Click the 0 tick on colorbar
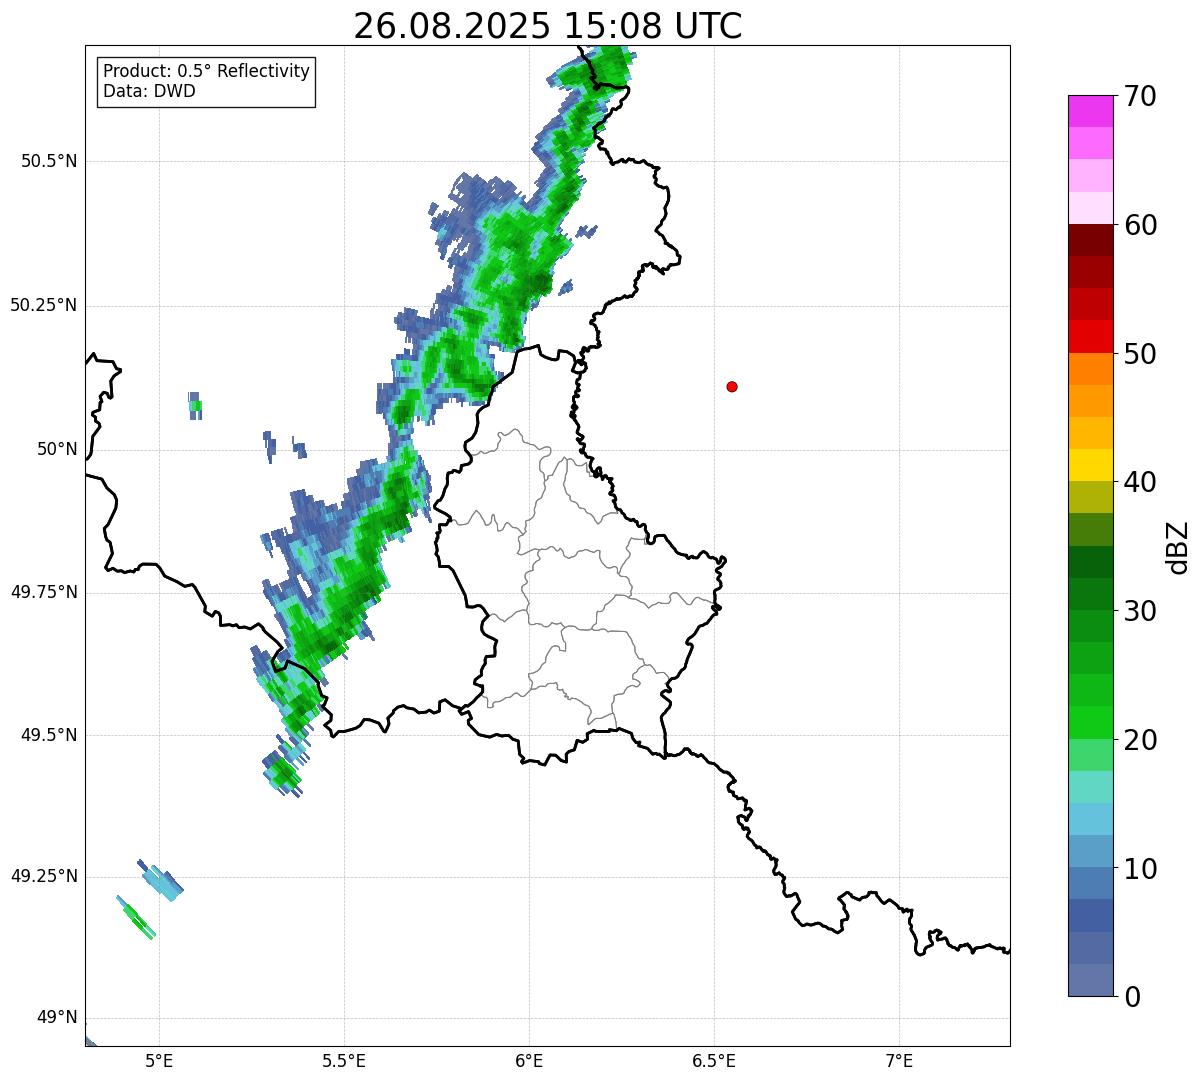This screenshot has width=1202, height=1081. 1132,997
